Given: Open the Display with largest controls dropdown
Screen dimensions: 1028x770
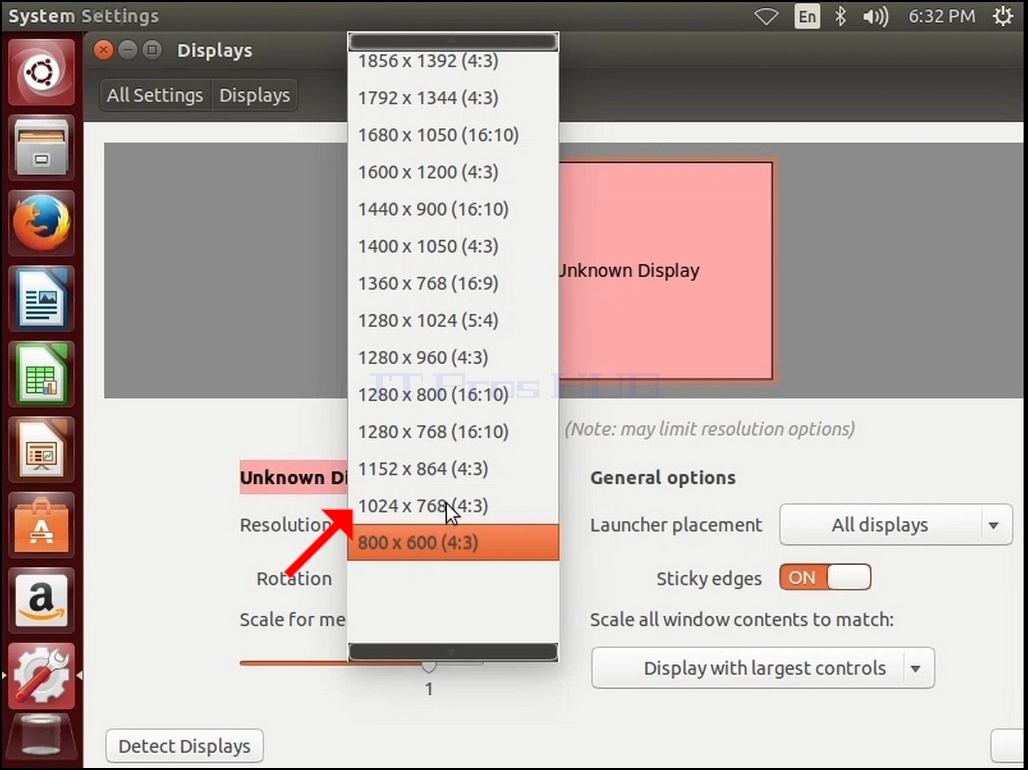Looking at the screenshot, I should 762,668.
